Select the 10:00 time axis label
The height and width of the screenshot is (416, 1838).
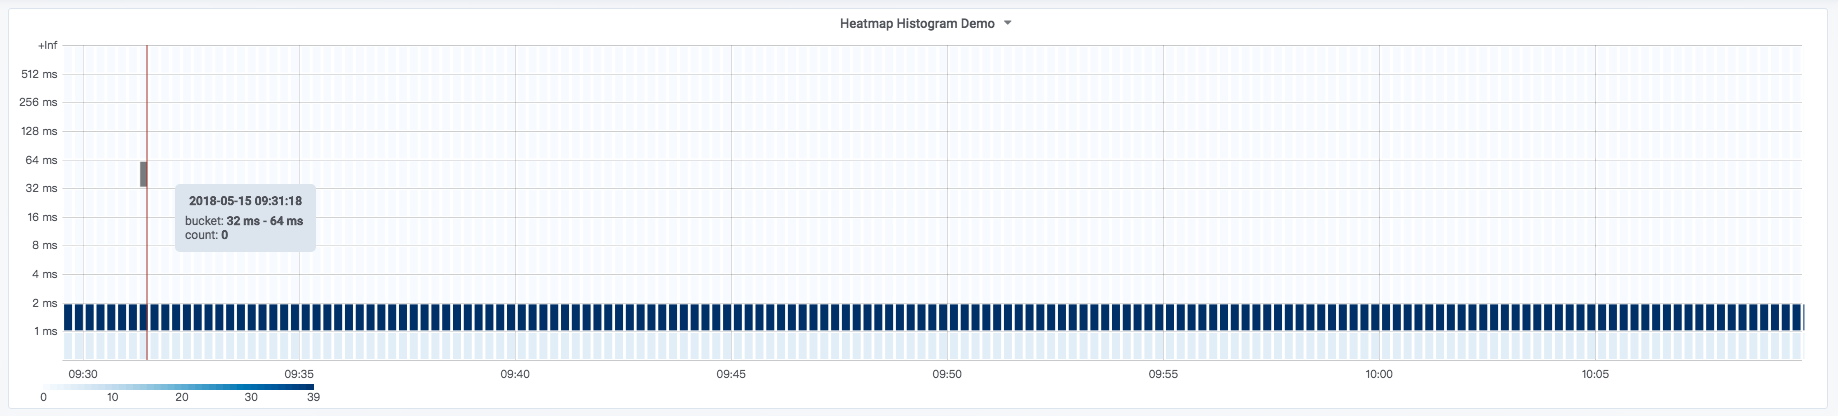click(x=1379, y=374)
